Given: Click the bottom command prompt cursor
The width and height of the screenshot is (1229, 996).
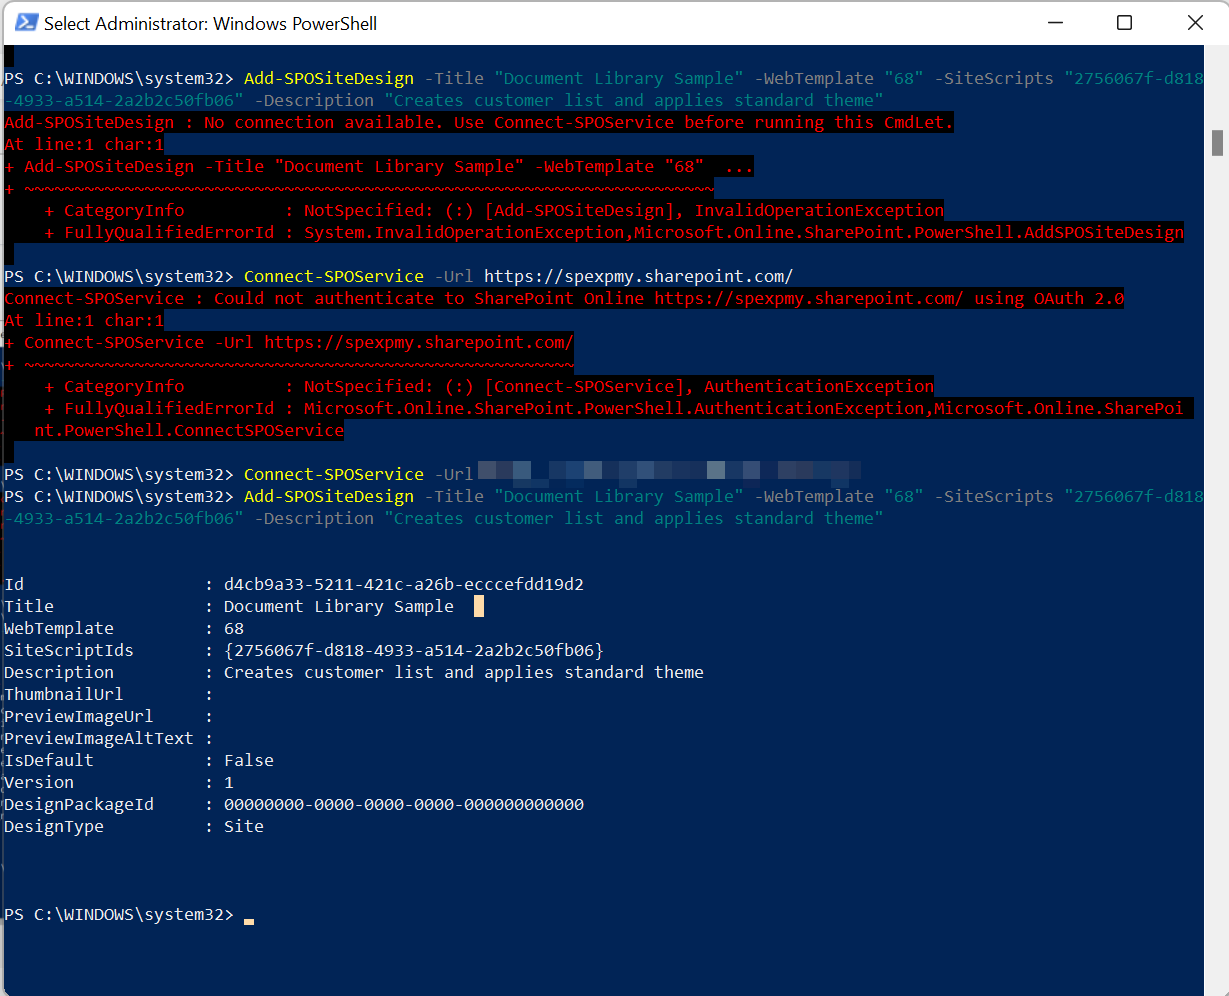Looking at the screenshot, I should [x=249, y=921].
